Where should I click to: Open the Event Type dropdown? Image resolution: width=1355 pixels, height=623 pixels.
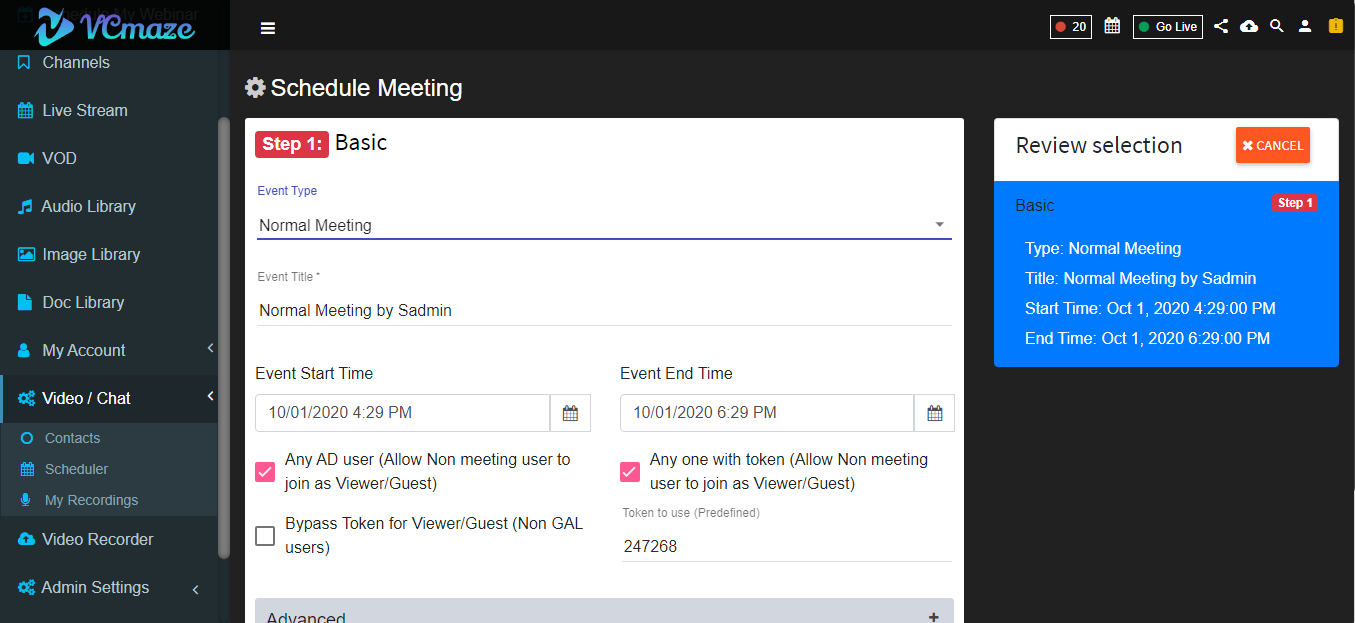tap(604, 225)
